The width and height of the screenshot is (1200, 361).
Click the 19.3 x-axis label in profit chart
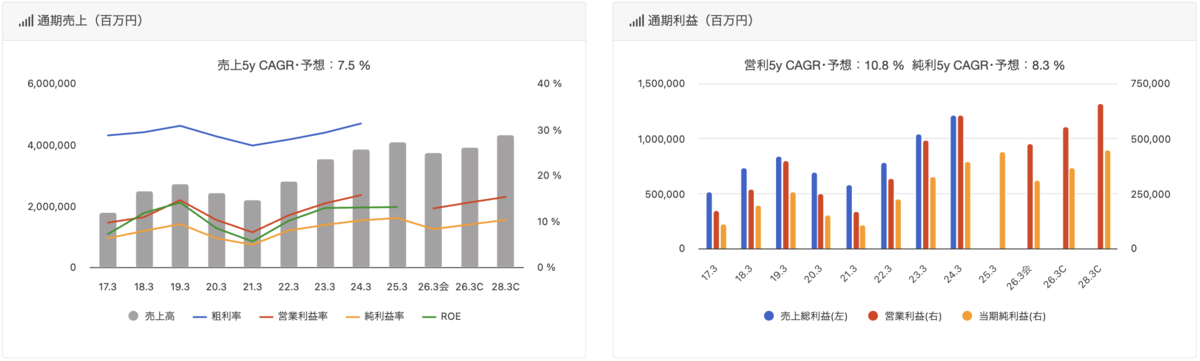pos(779,273)
